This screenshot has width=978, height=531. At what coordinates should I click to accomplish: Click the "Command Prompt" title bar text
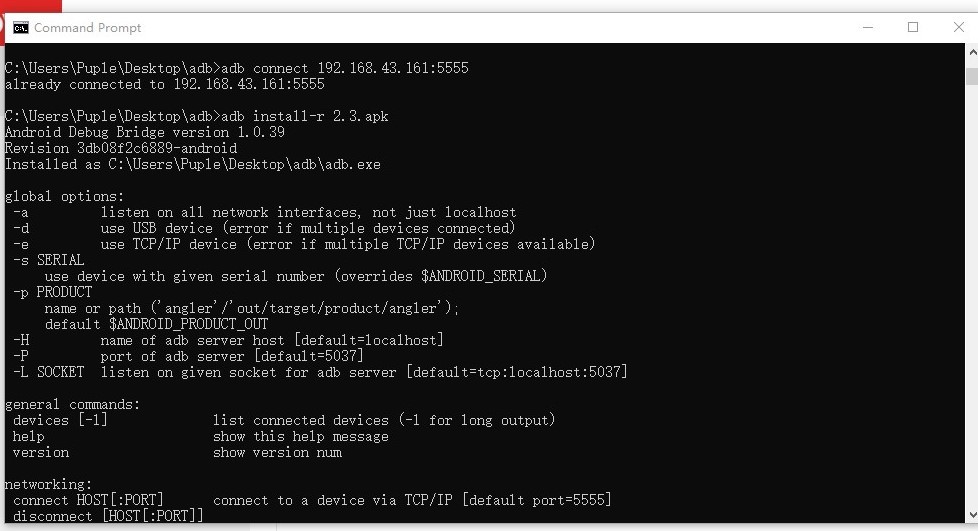[87, 28]
